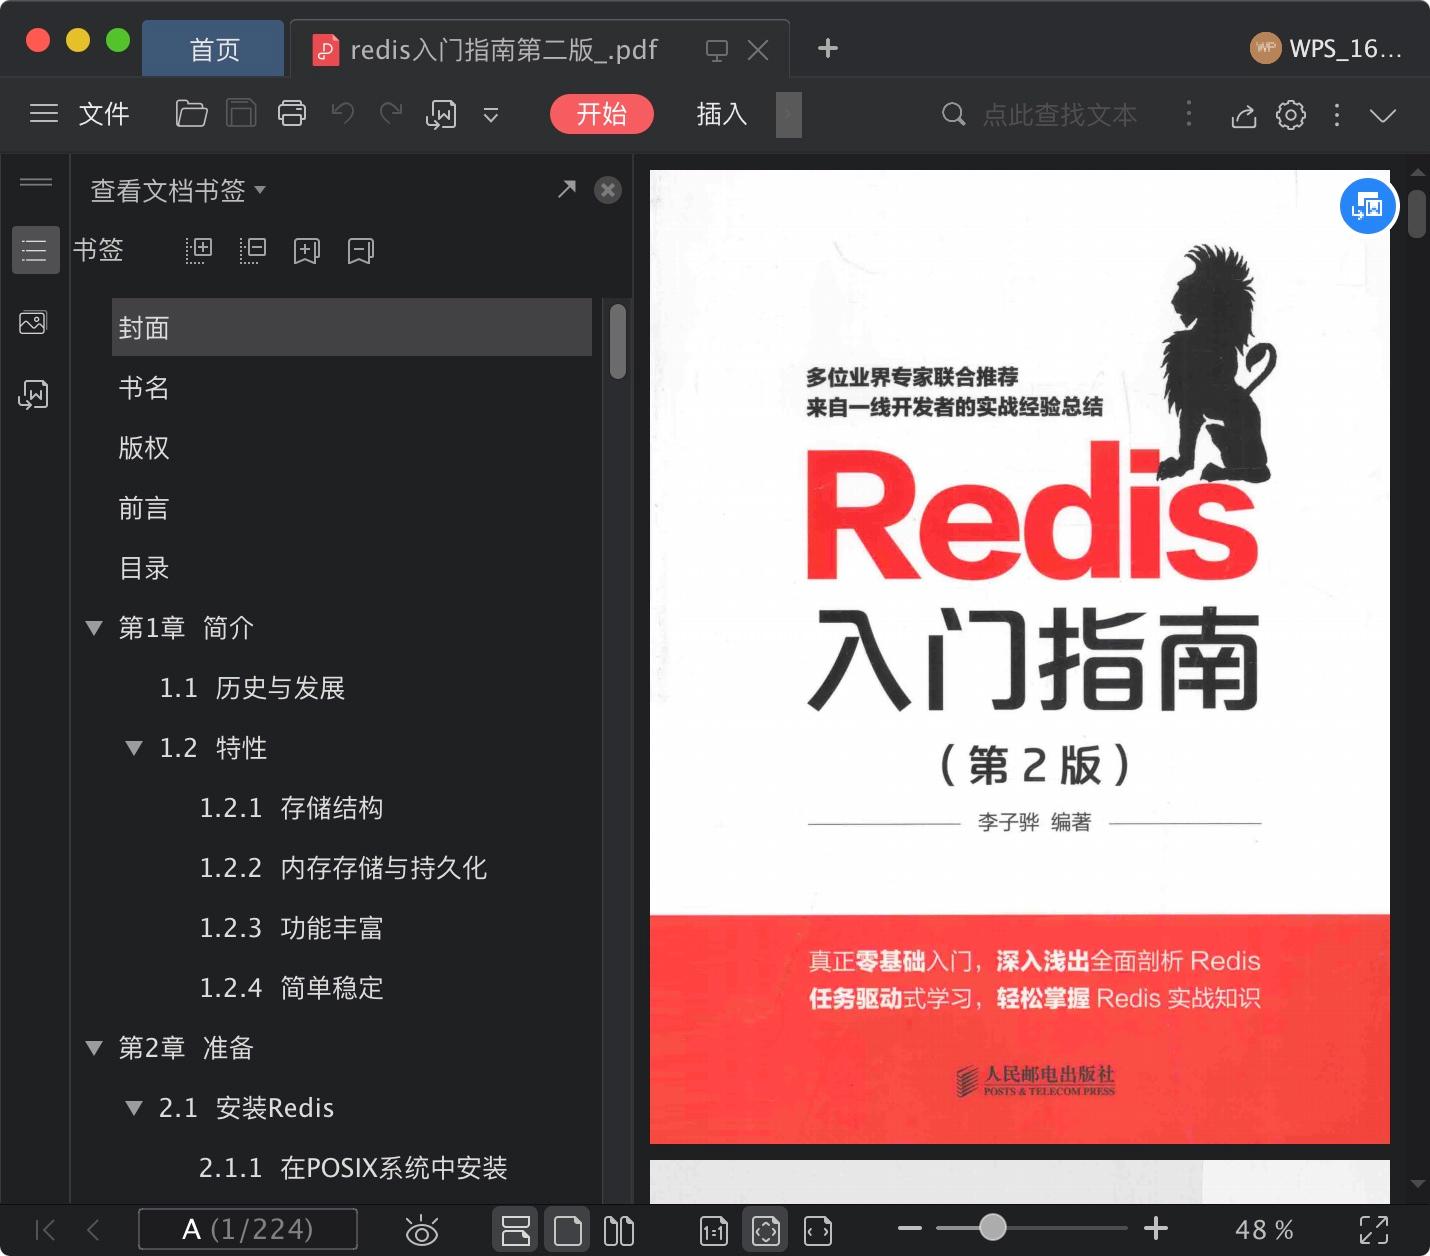Click the print icon

292,114
